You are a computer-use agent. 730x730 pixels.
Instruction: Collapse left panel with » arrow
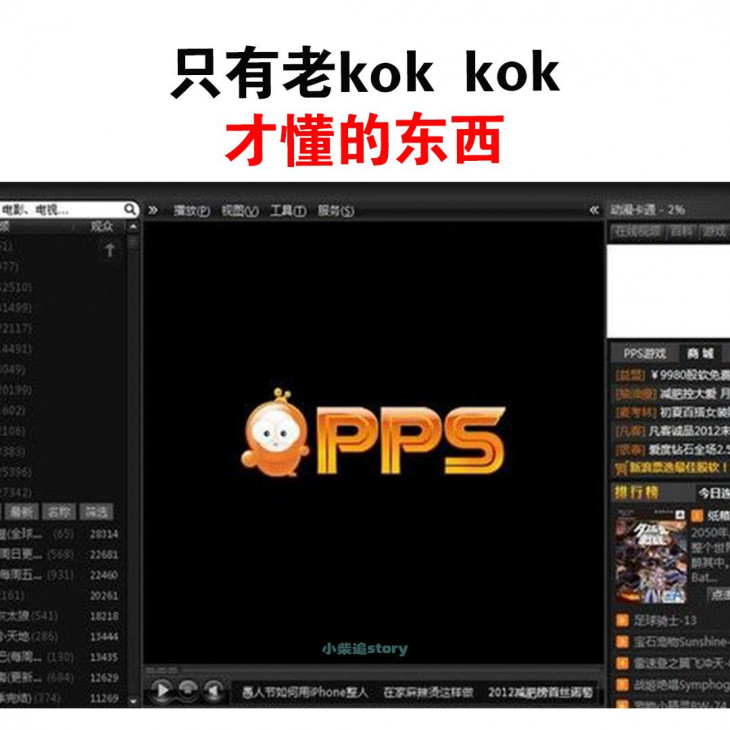pos(153,210)
